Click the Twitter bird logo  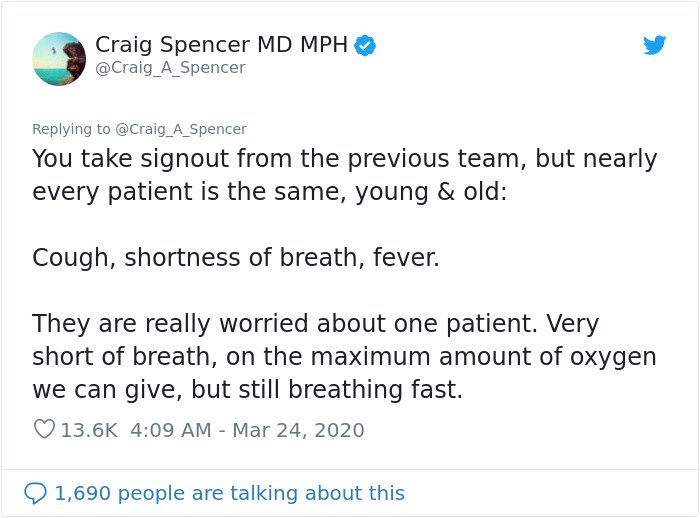(x=654, y=45)
